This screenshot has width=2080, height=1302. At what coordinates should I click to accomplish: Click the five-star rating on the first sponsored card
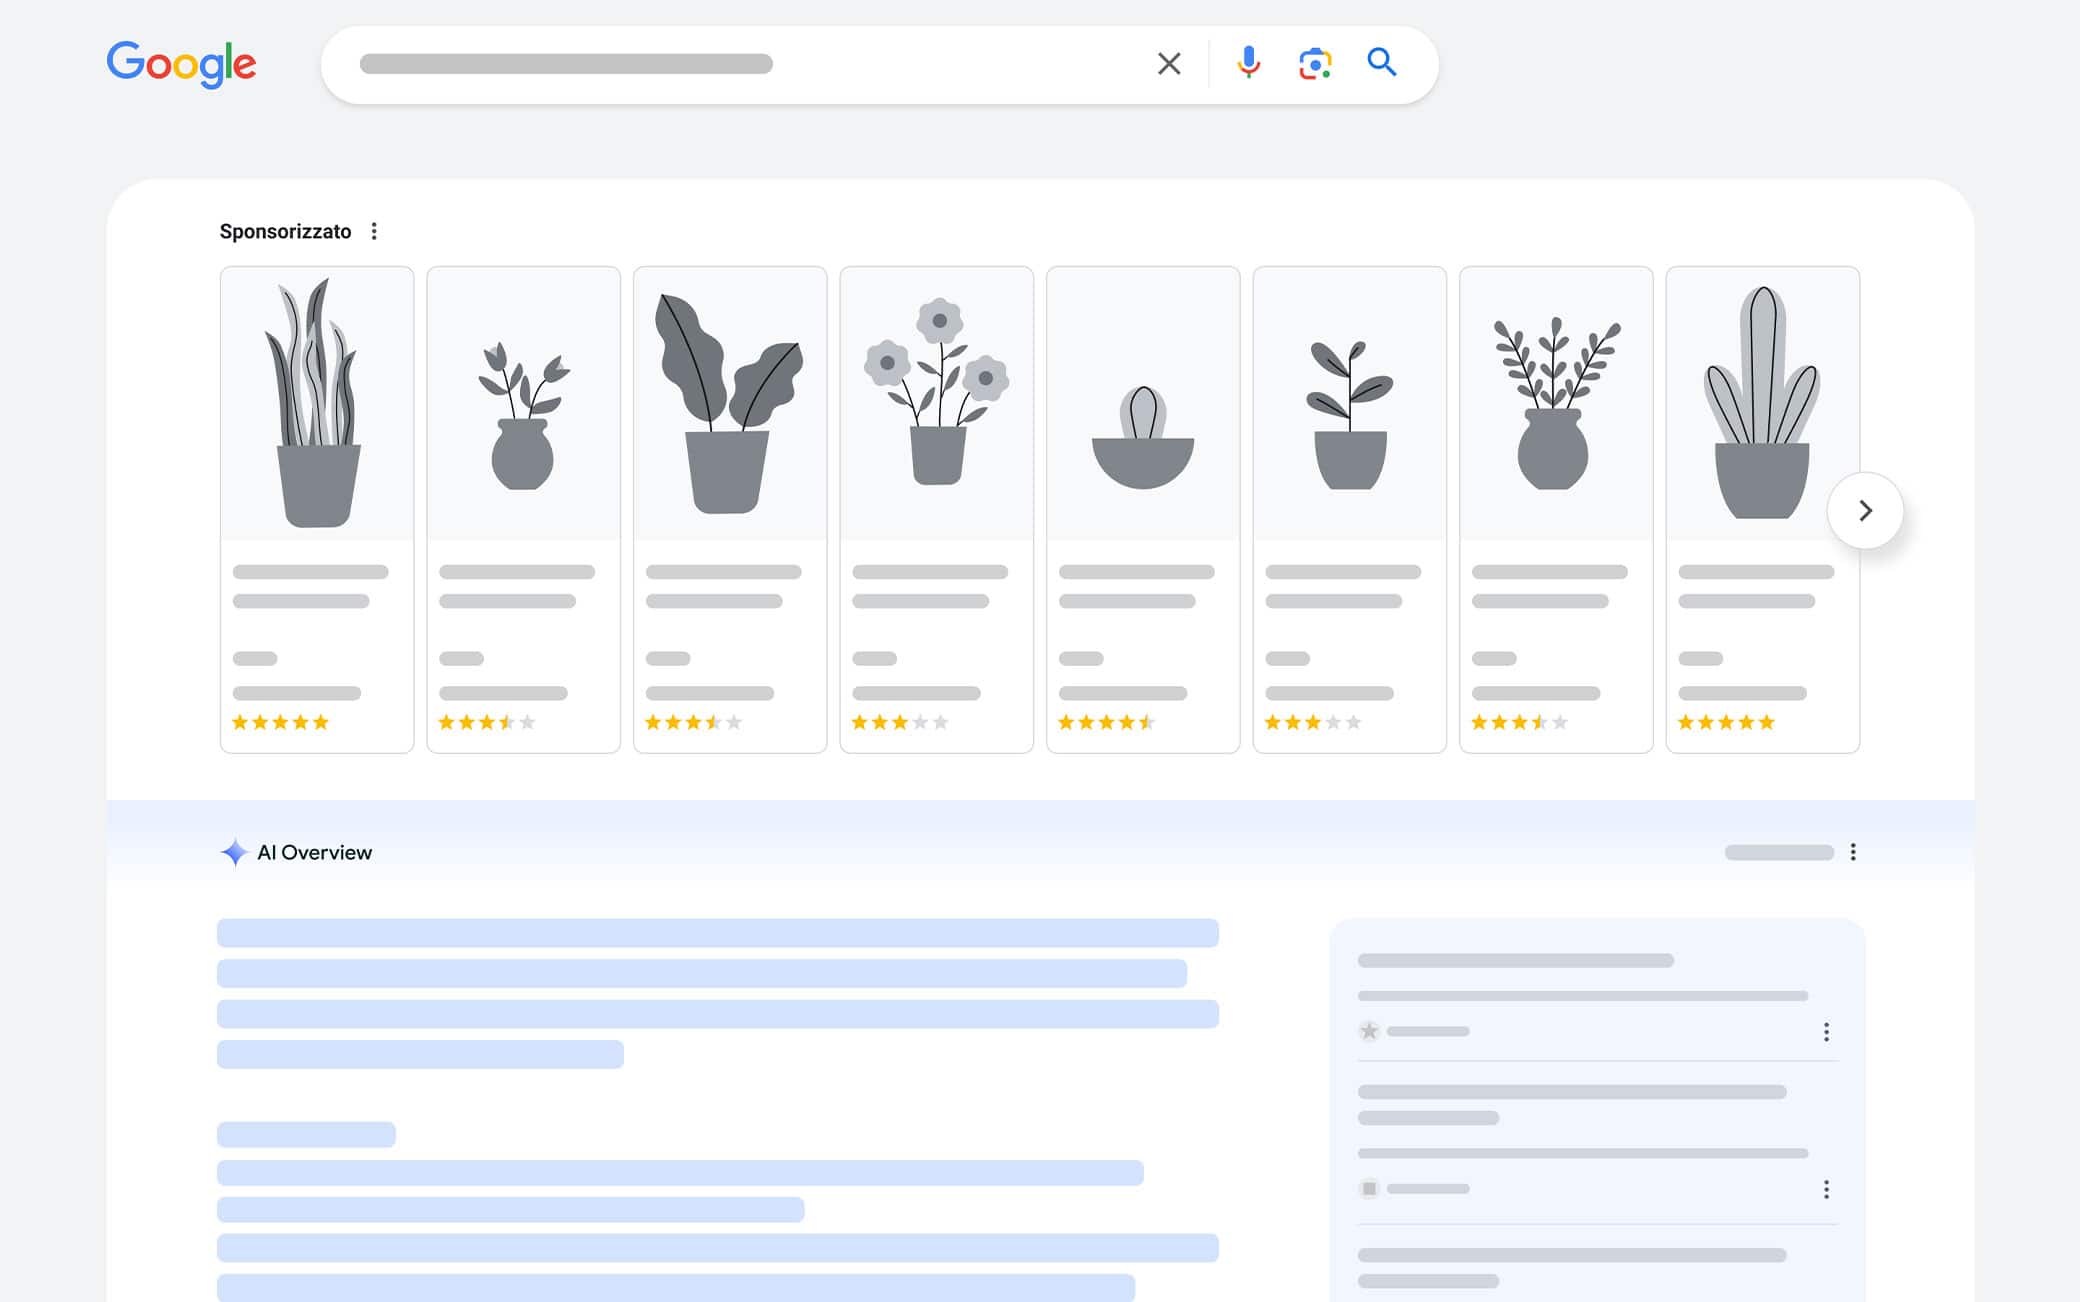280,721
